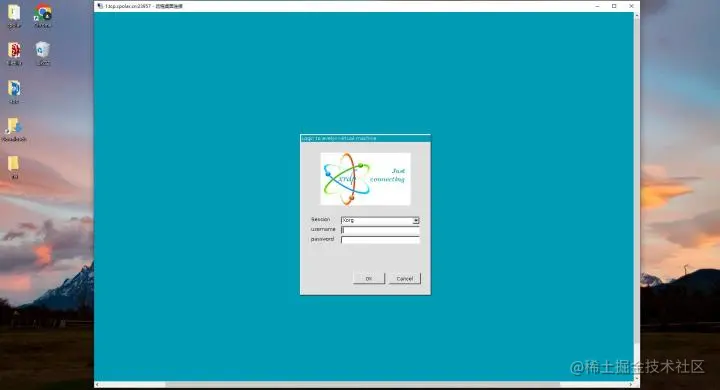Click the horizontal scrollbar left arrow
The width and height of the screenshot is (720, 390).
point(97,384)
